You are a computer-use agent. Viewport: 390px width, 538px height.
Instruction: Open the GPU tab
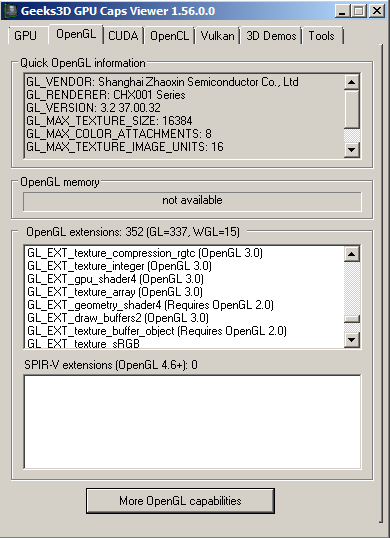[x=26, y=36]
